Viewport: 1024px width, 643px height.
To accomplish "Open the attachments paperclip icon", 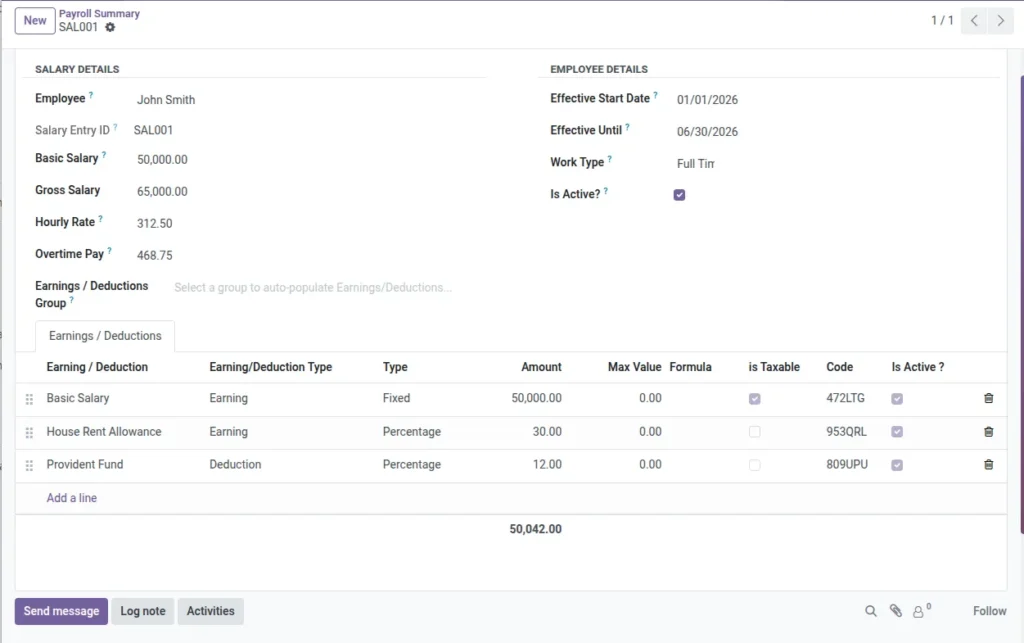I will click(895, 611).
